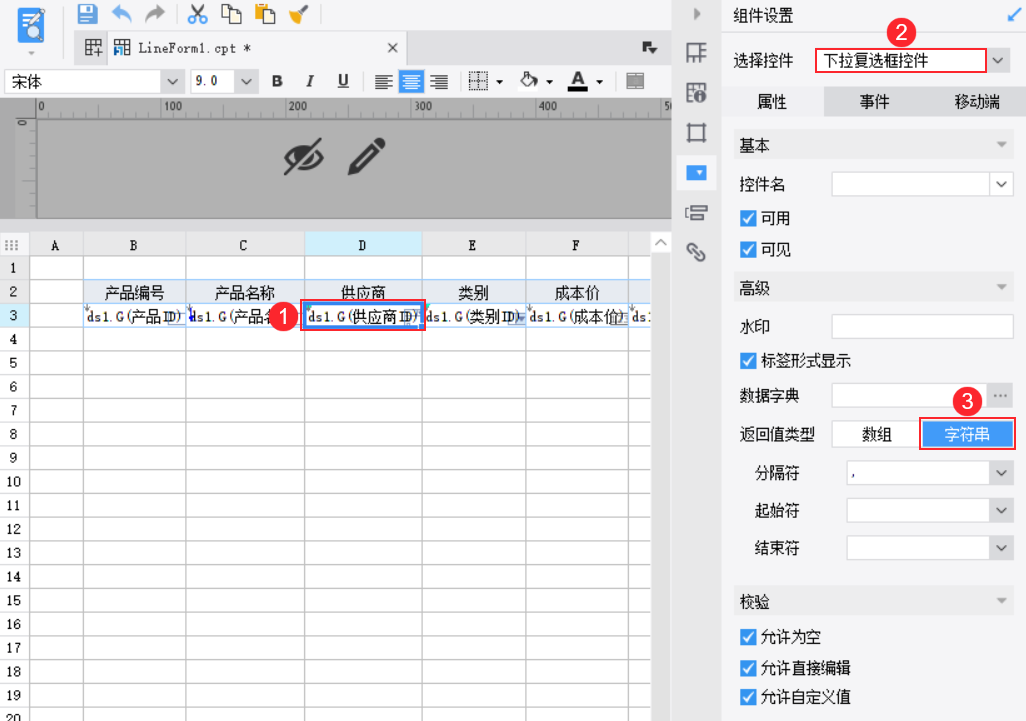Select row header 3
Viewport: 1026px width, 721px height.
14,315
